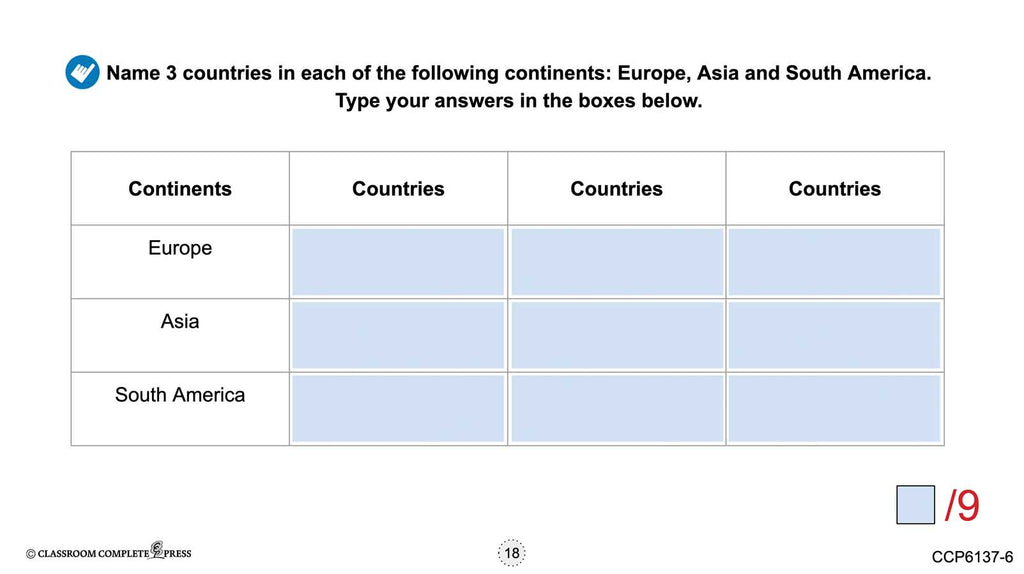This screenshot has height=574, width=1024.
Task: Select the first Europe country answer box
Action: point(398,262)
